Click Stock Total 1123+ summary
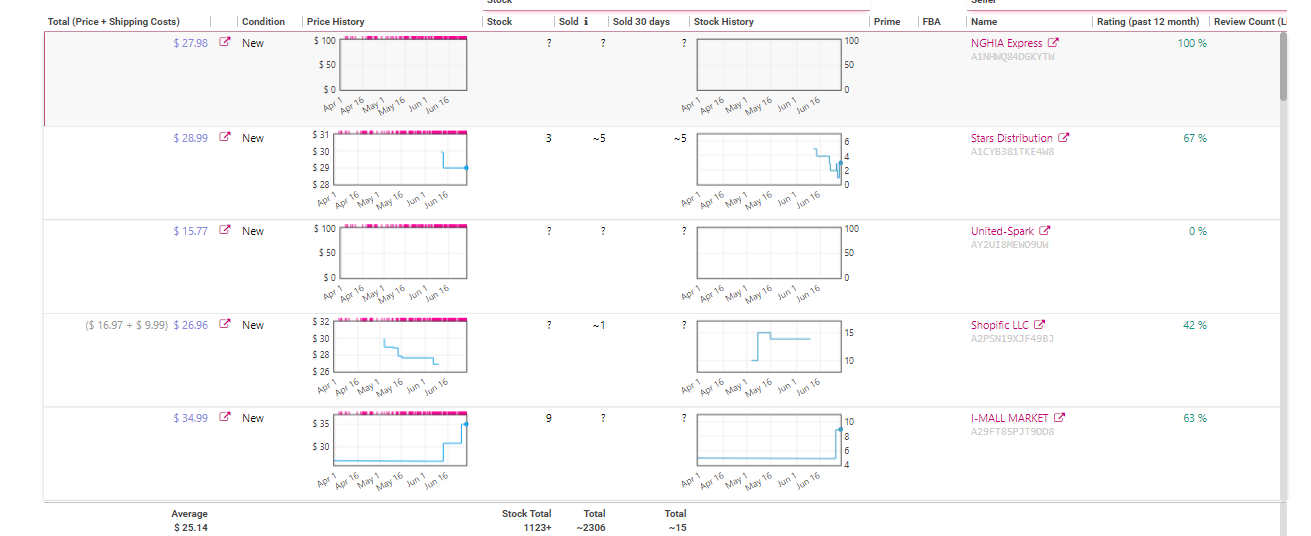 [x=526, y=520]
